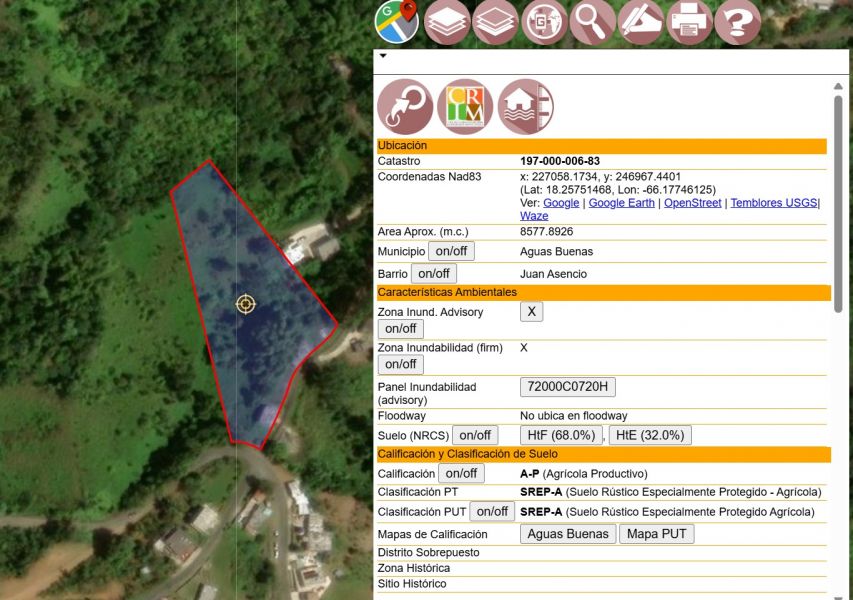Collapse the info panel with the triangle

[382, 56]
